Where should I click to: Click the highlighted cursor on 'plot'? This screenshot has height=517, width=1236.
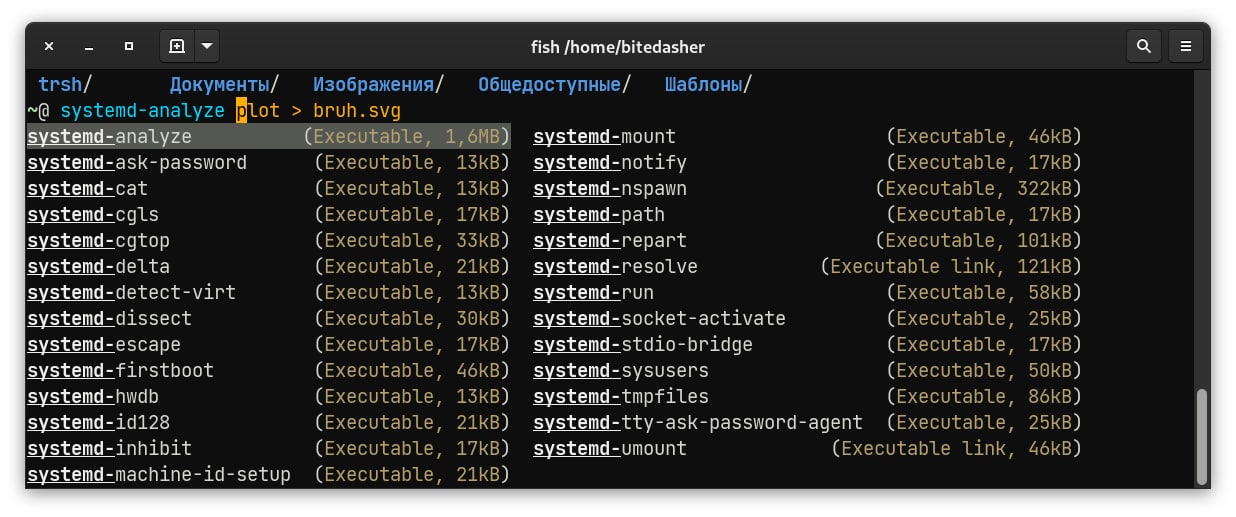point(241,111)
